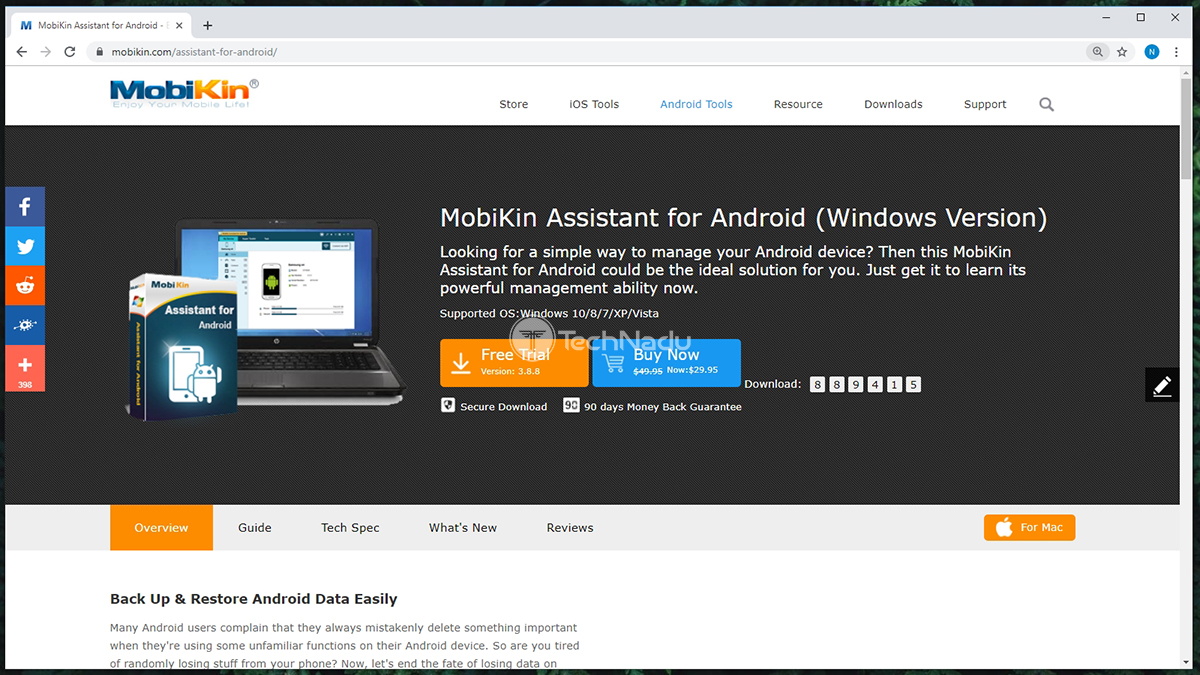Open Store menu
The height and width of the screenshot is (675, 1200).
coord(514,104)
